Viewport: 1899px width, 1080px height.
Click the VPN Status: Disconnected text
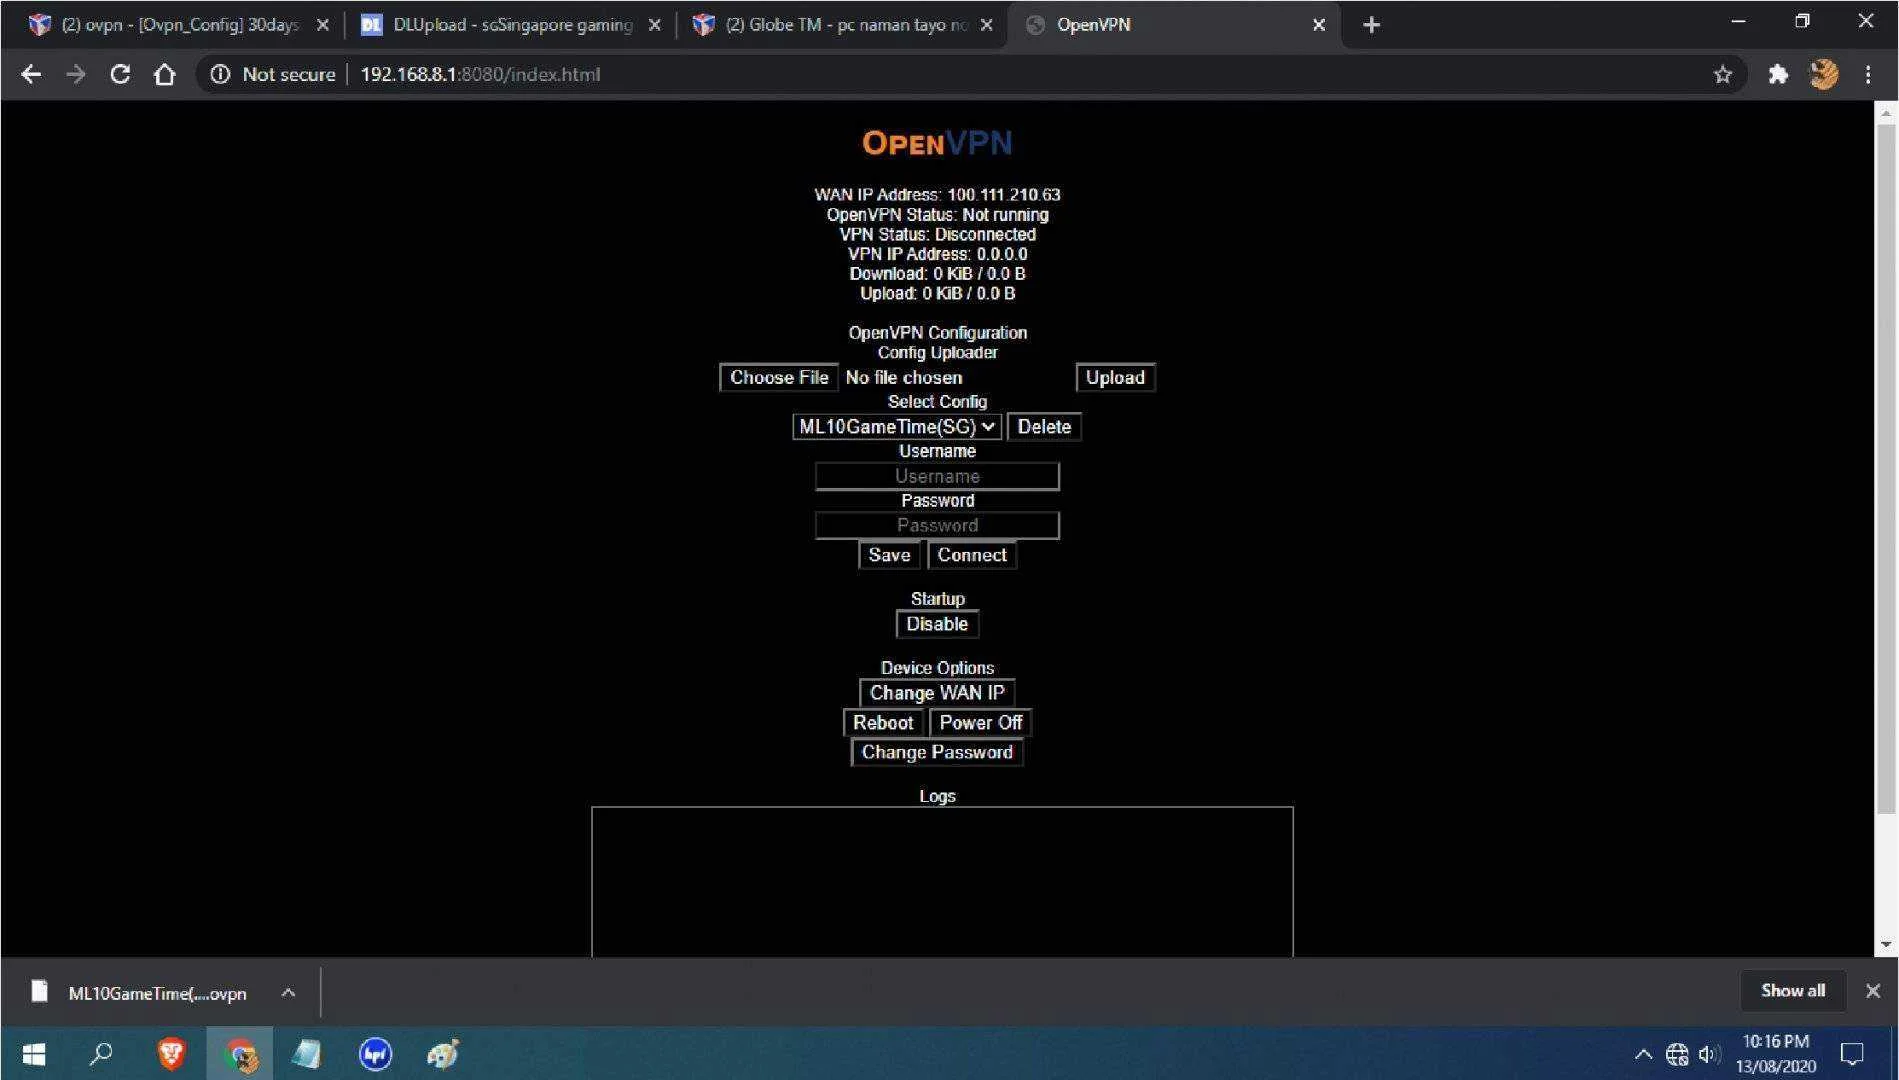click(x=937, y=234)
